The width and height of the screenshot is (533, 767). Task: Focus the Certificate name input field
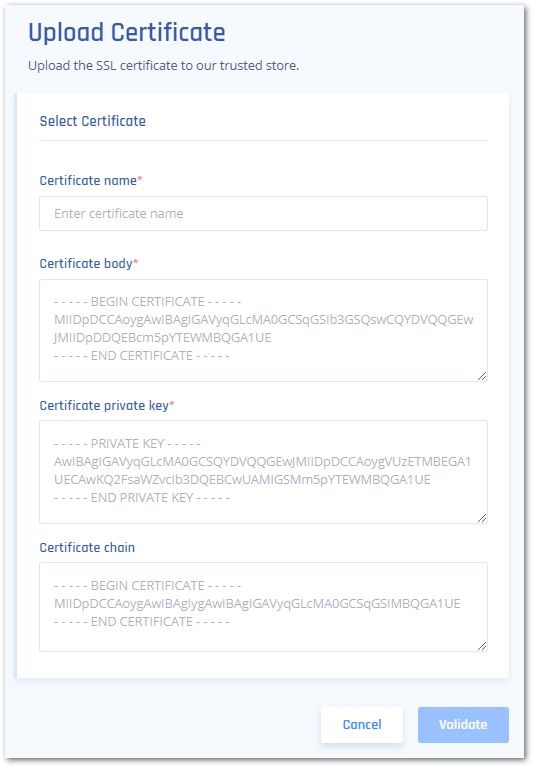263,213
